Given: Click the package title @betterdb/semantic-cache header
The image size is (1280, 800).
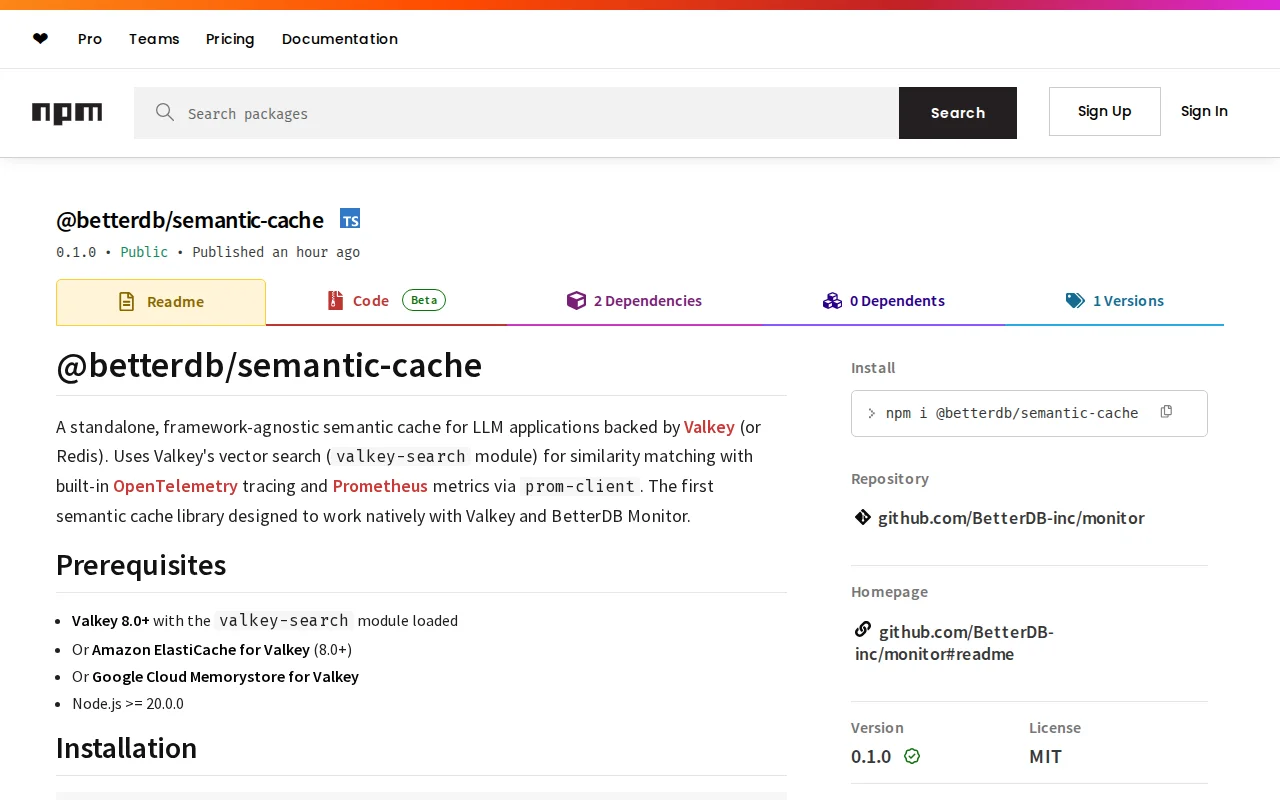Looking at the screenshot, I should coord(190,220).
